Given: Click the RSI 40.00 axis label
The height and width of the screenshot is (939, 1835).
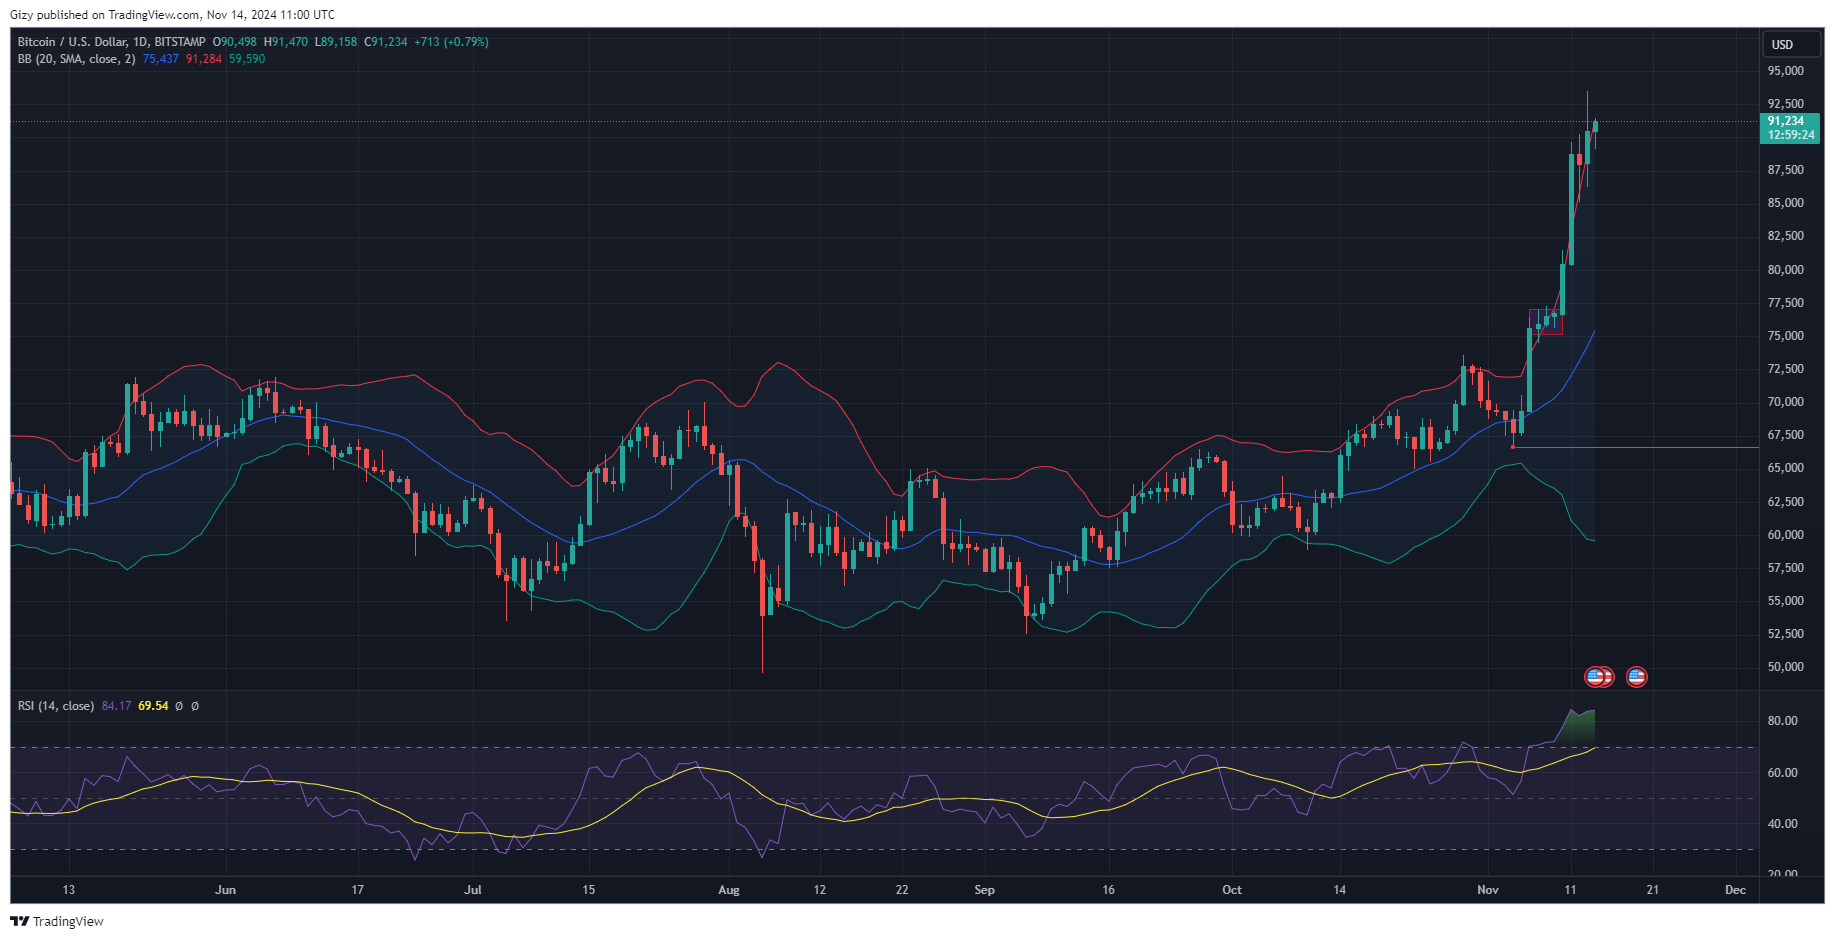Looking at the screenshot, I should click(x=1783, y=824).
